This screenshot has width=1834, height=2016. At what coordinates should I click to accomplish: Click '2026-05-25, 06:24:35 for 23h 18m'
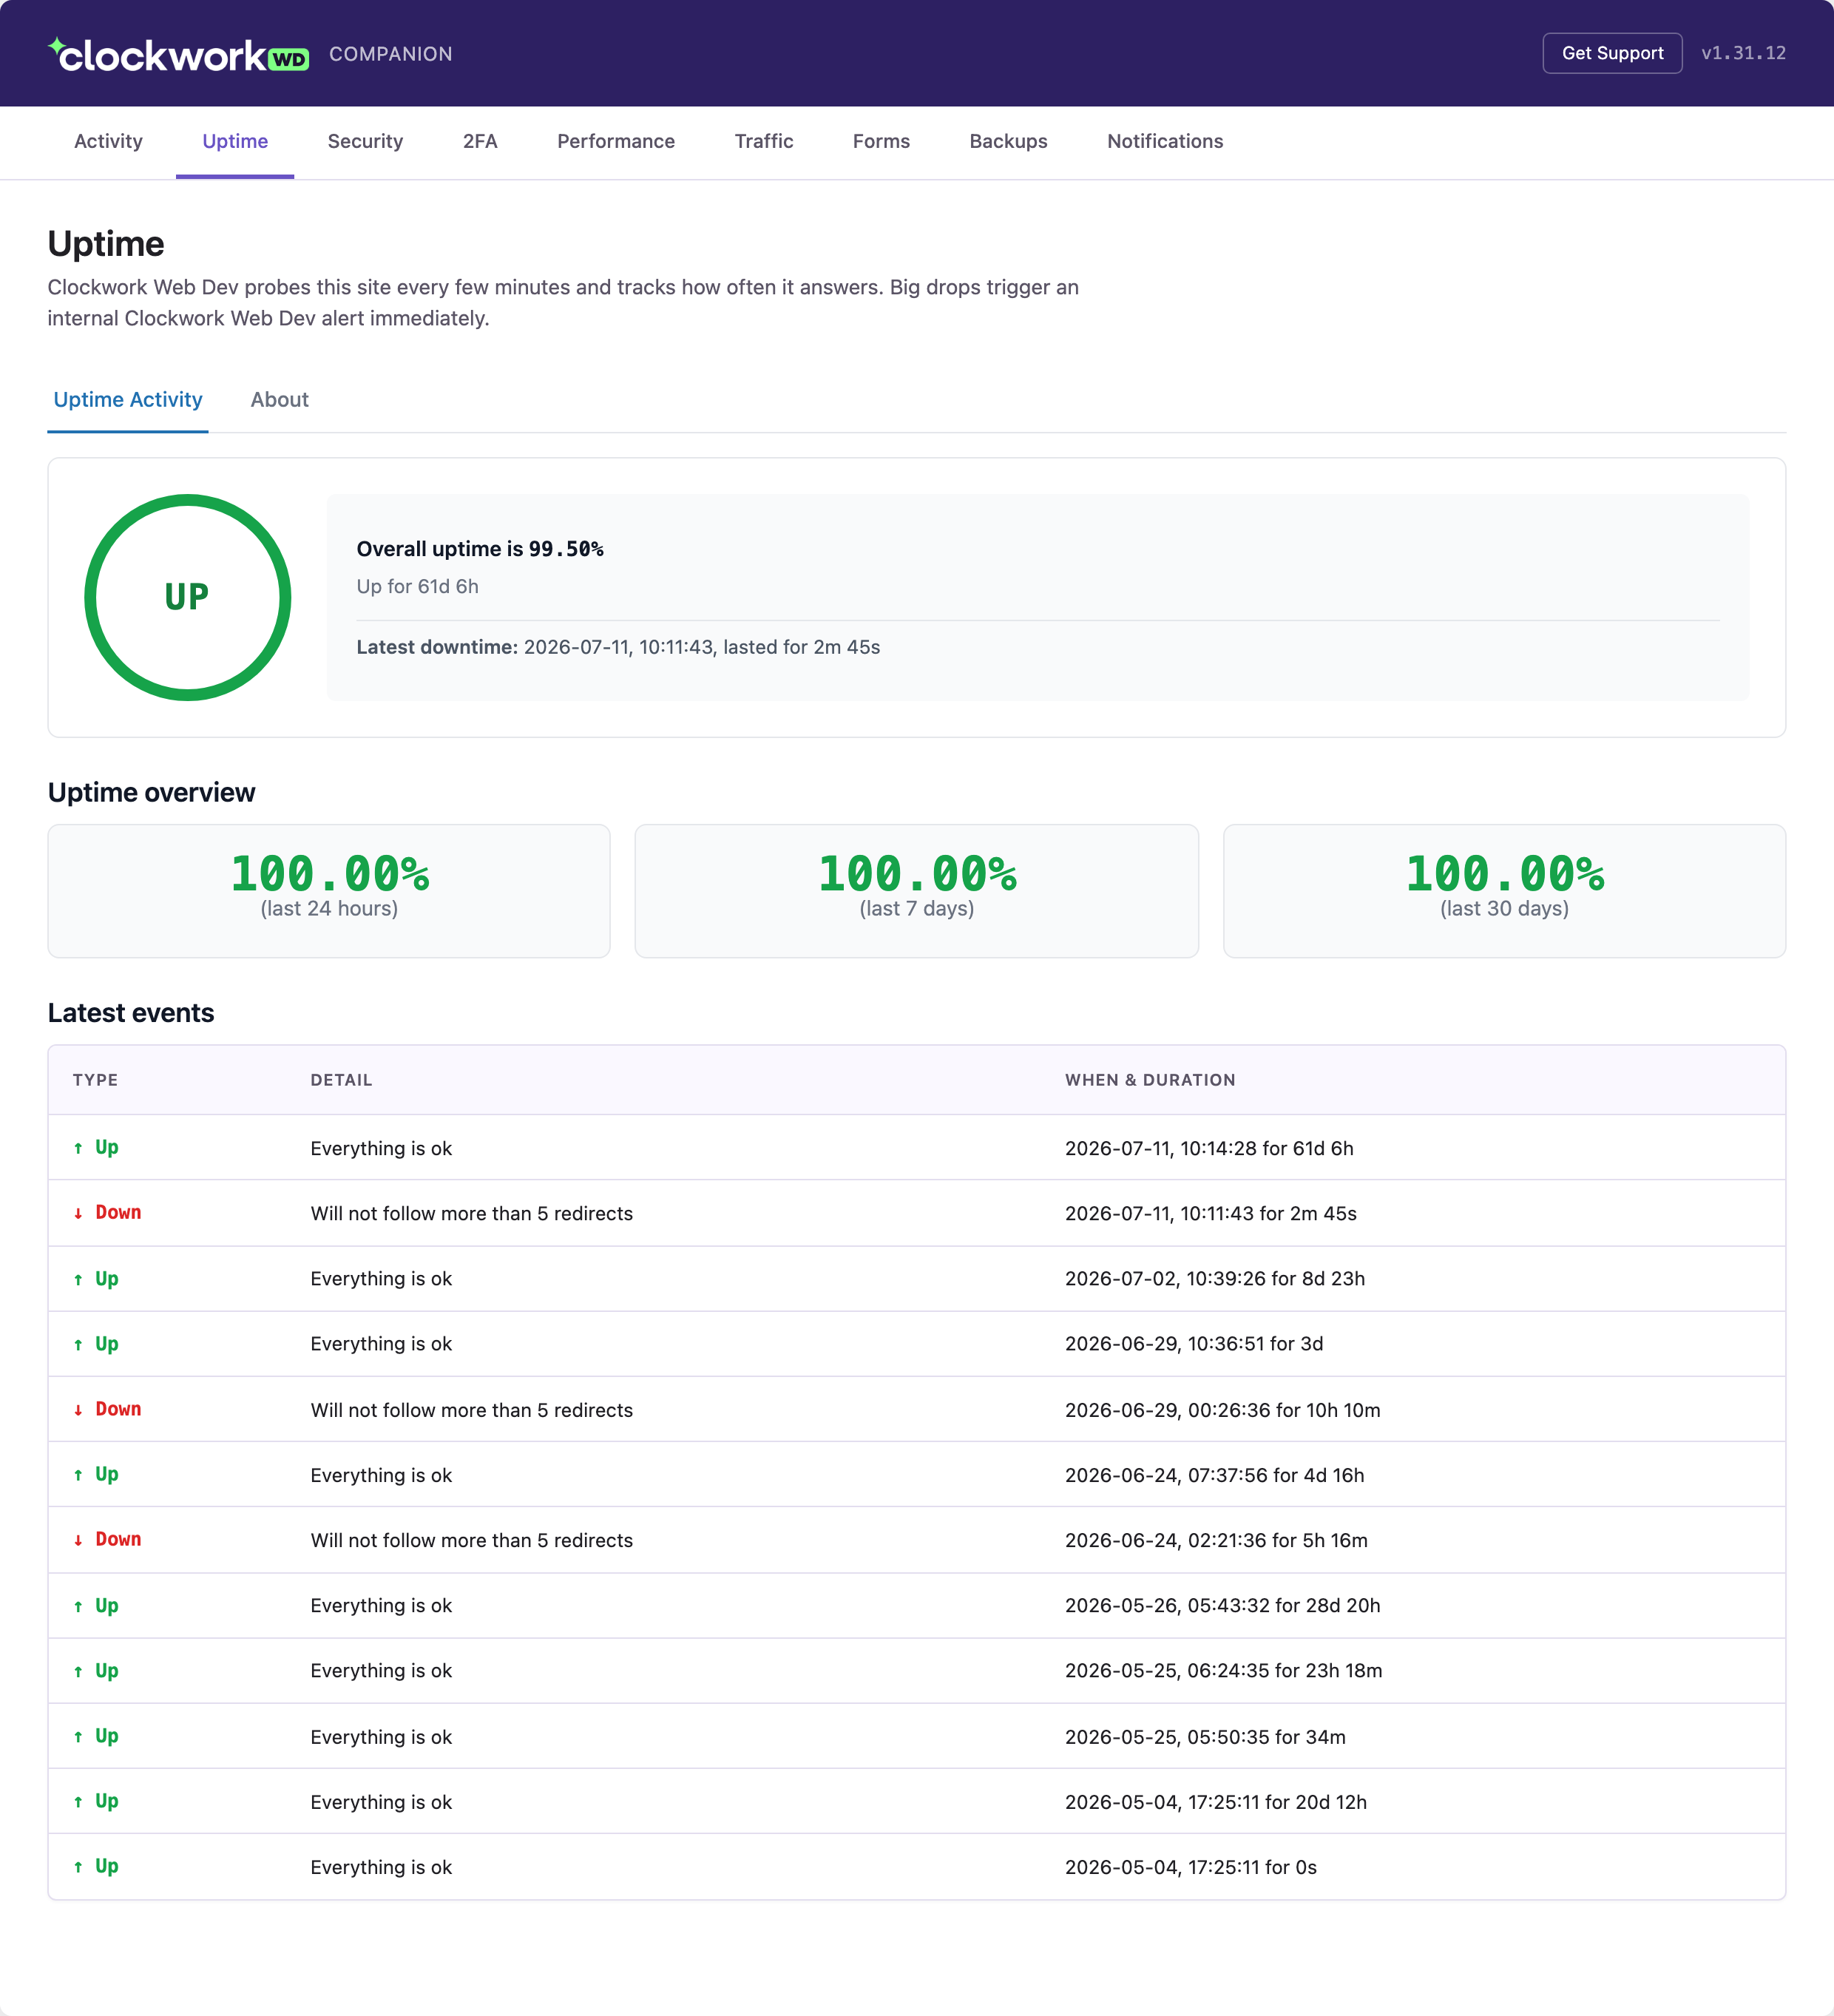coord(1223,1671)
